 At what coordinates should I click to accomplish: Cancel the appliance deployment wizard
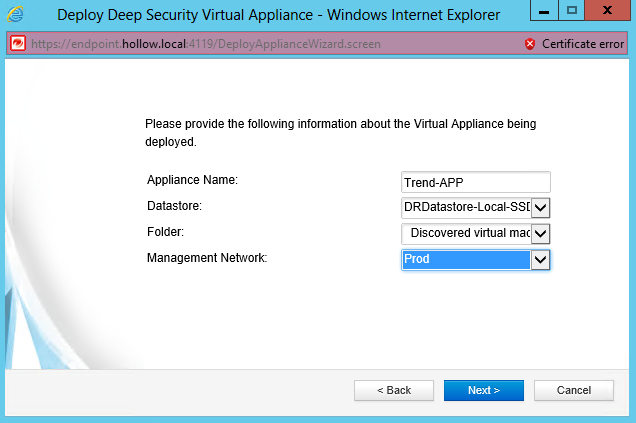(x=573, y=390)
